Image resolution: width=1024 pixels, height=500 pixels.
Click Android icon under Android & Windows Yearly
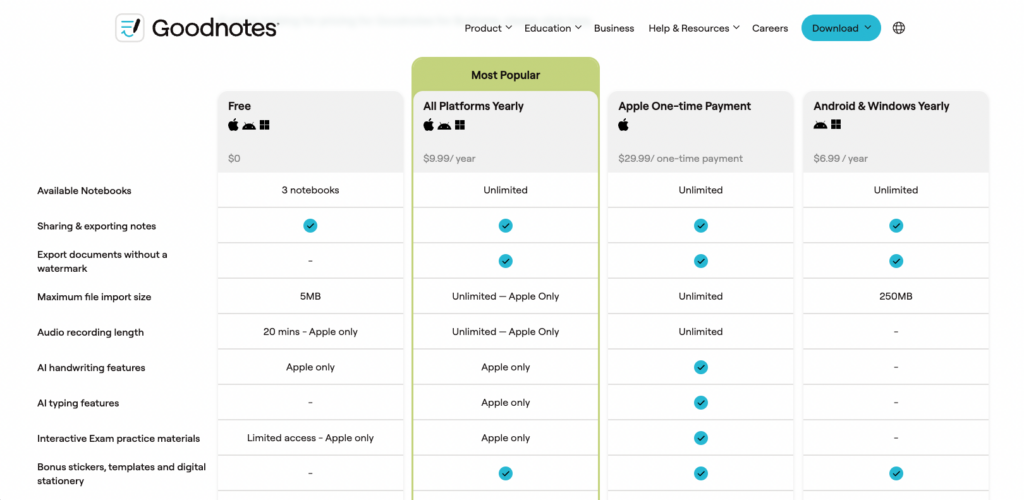point(820,125)
